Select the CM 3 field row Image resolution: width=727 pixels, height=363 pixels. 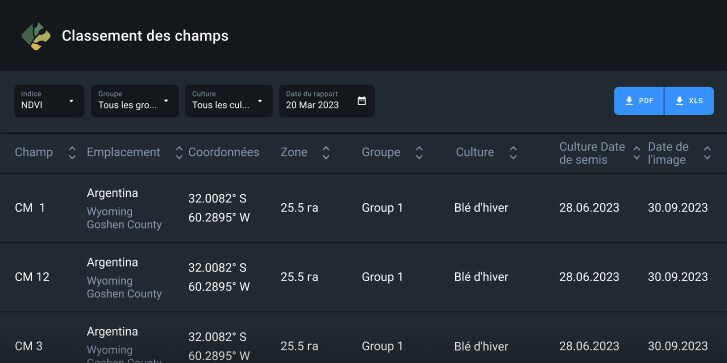364,338
